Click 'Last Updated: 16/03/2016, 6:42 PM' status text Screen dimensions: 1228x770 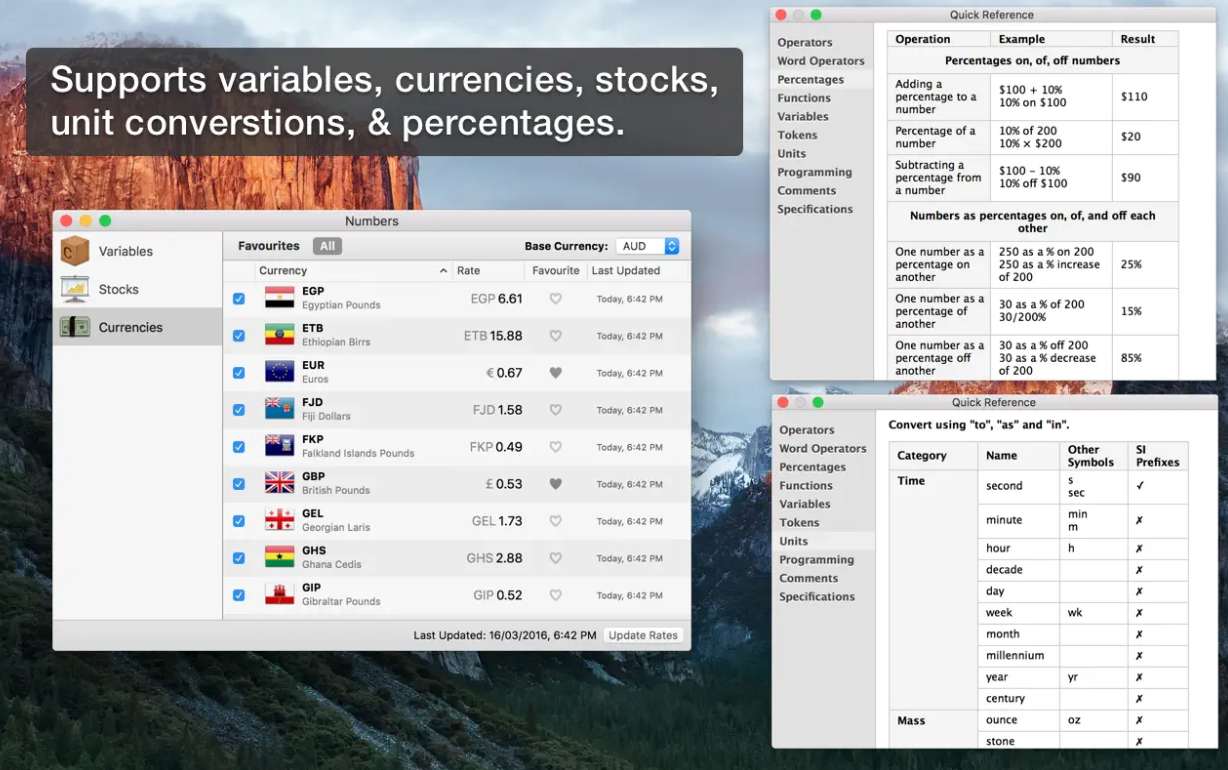[x=505, y=635]
